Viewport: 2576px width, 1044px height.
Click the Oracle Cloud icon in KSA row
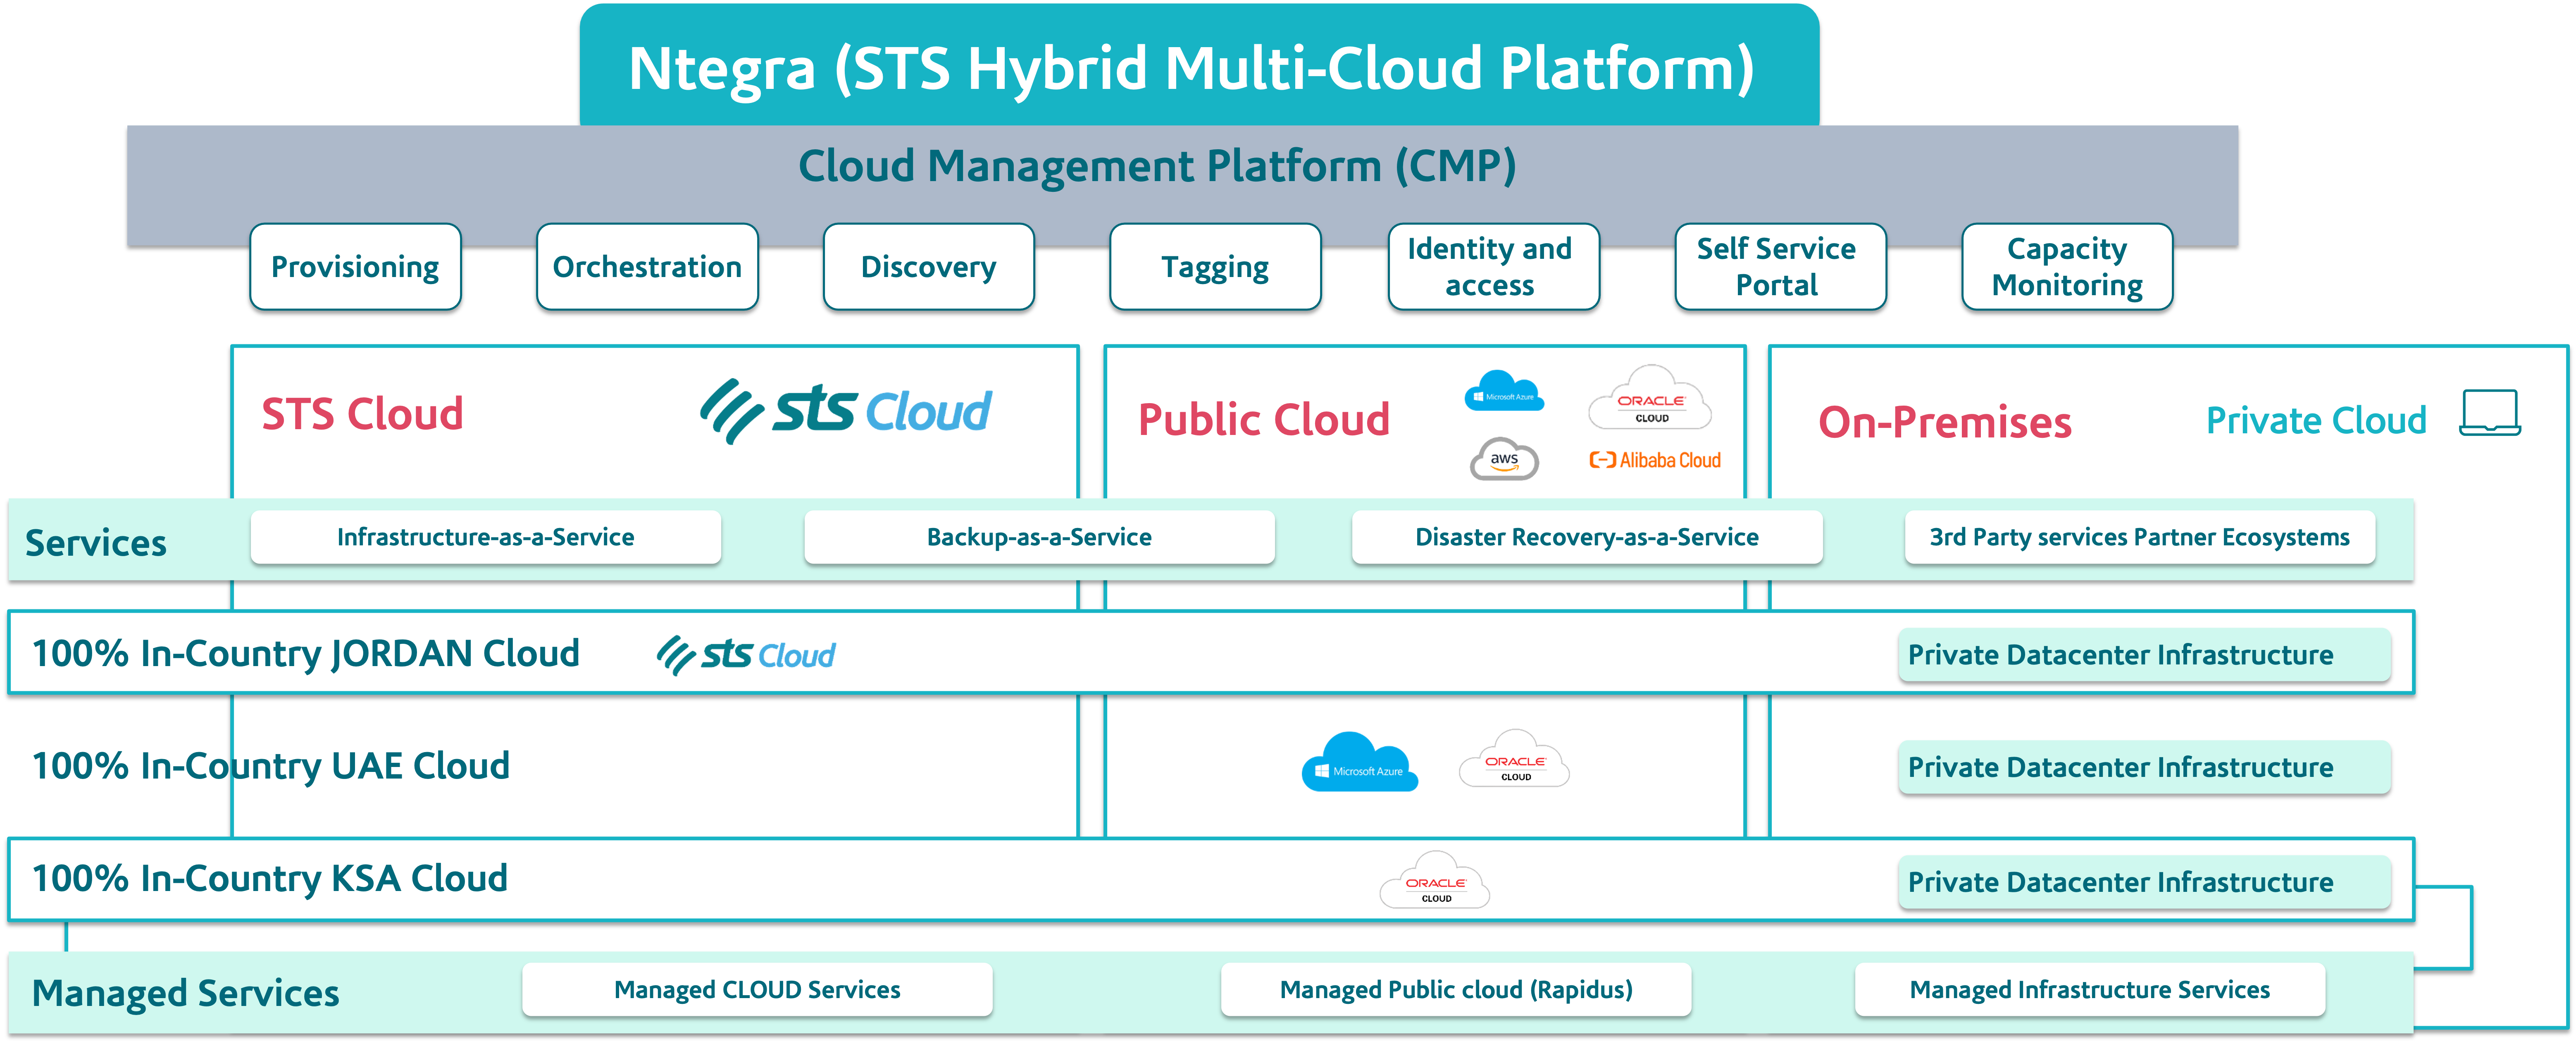pos(1435,880)
